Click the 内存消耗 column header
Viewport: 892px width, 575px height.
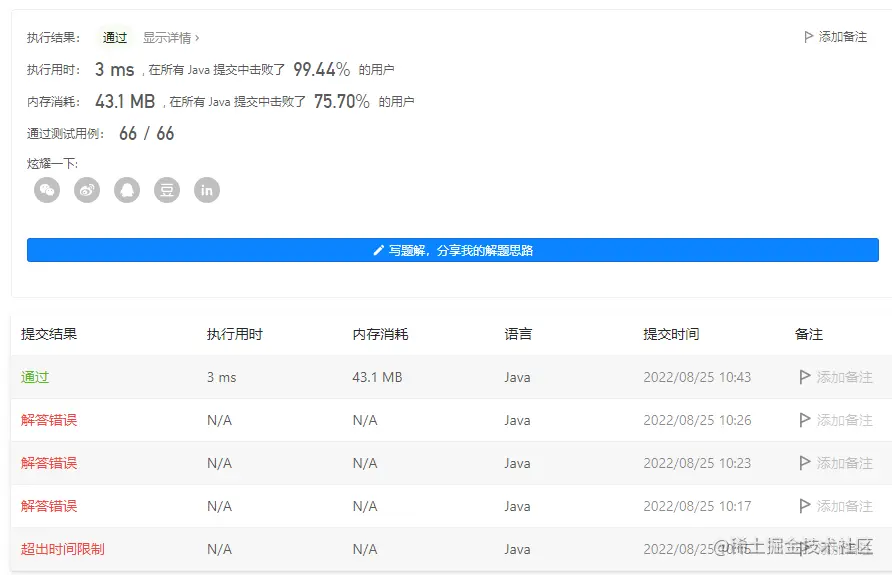point(380,334)
